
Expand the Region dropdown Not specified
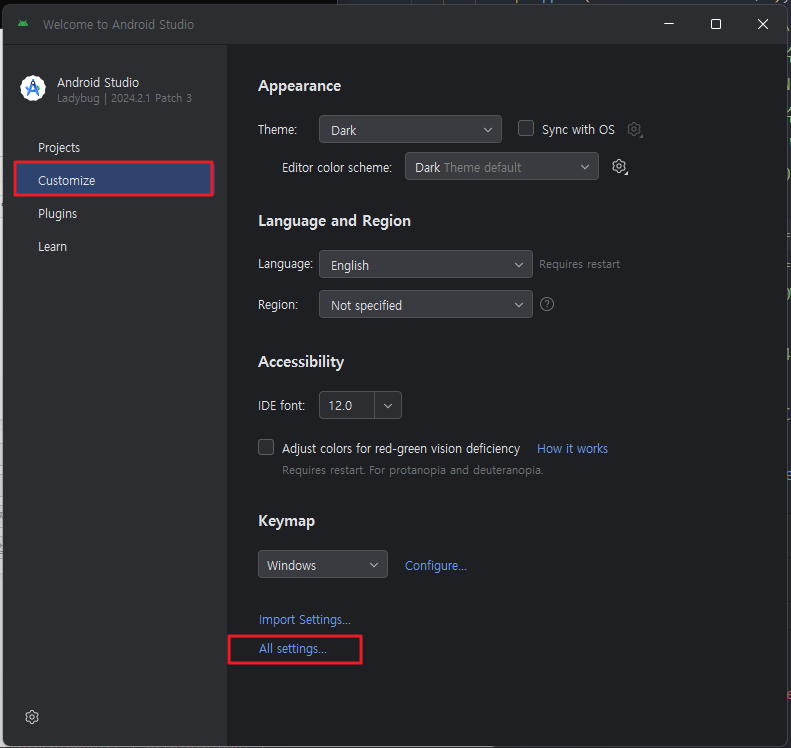pyautogui.click(x=425, y=304)
